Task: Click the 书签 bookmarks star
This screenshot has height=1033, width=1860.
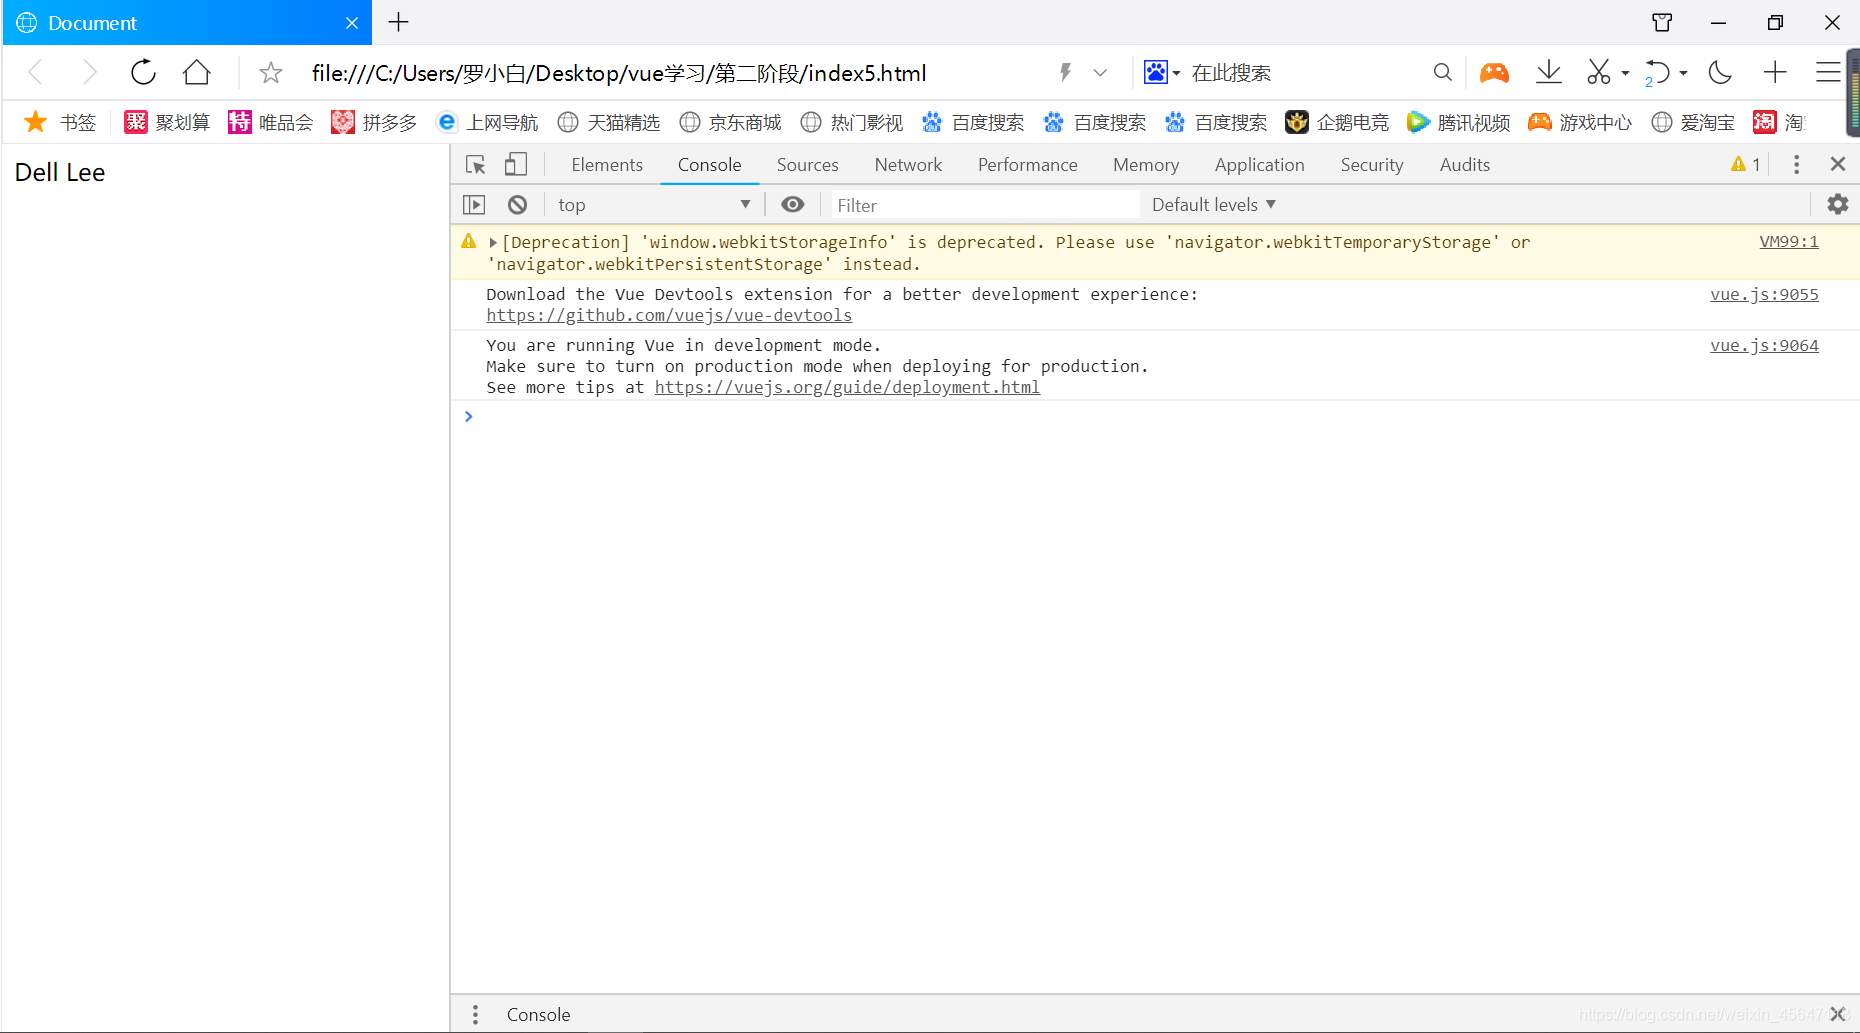Action: 36,122
